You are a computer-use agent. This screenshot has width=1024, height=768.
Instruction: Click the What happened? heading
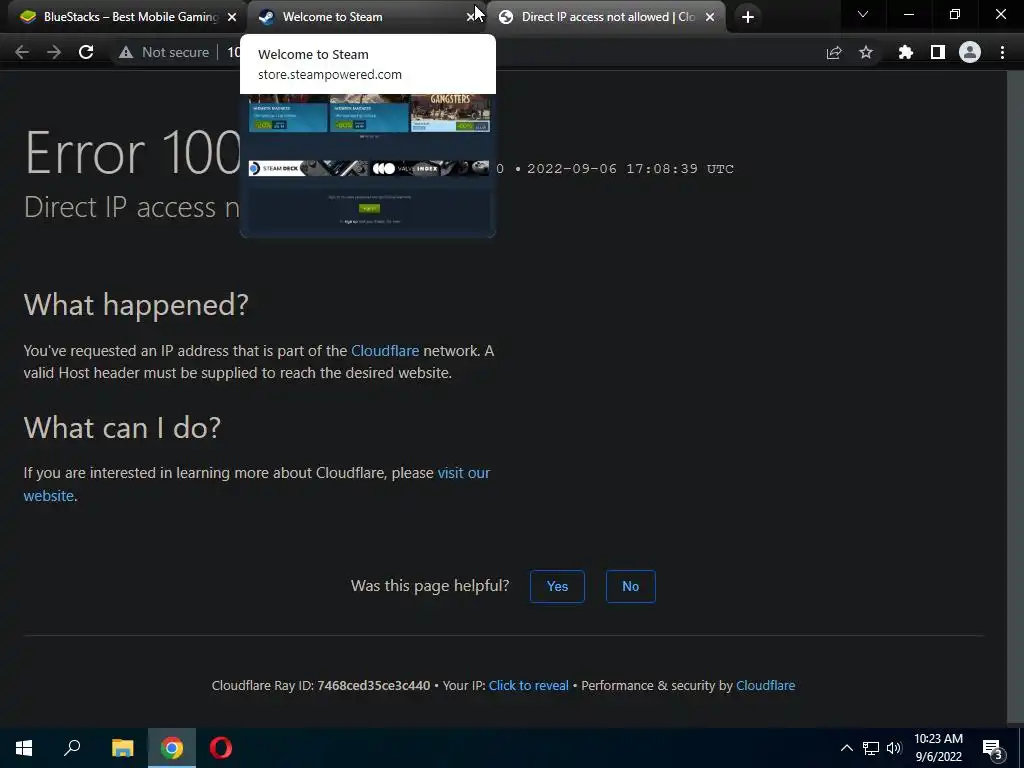[x=136, y=304]
